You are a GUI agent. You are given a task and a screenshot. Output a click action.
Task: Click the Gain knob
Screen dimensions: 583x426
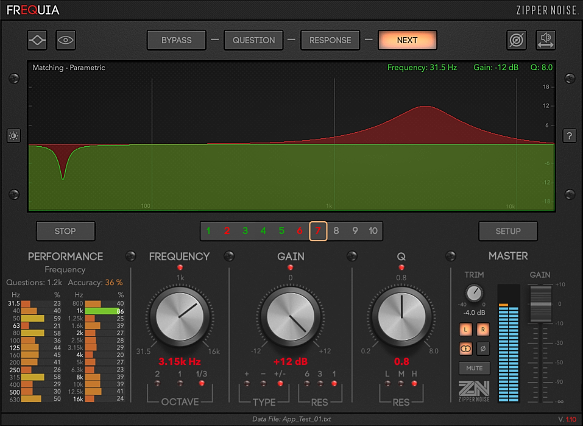tap(290, 317)
